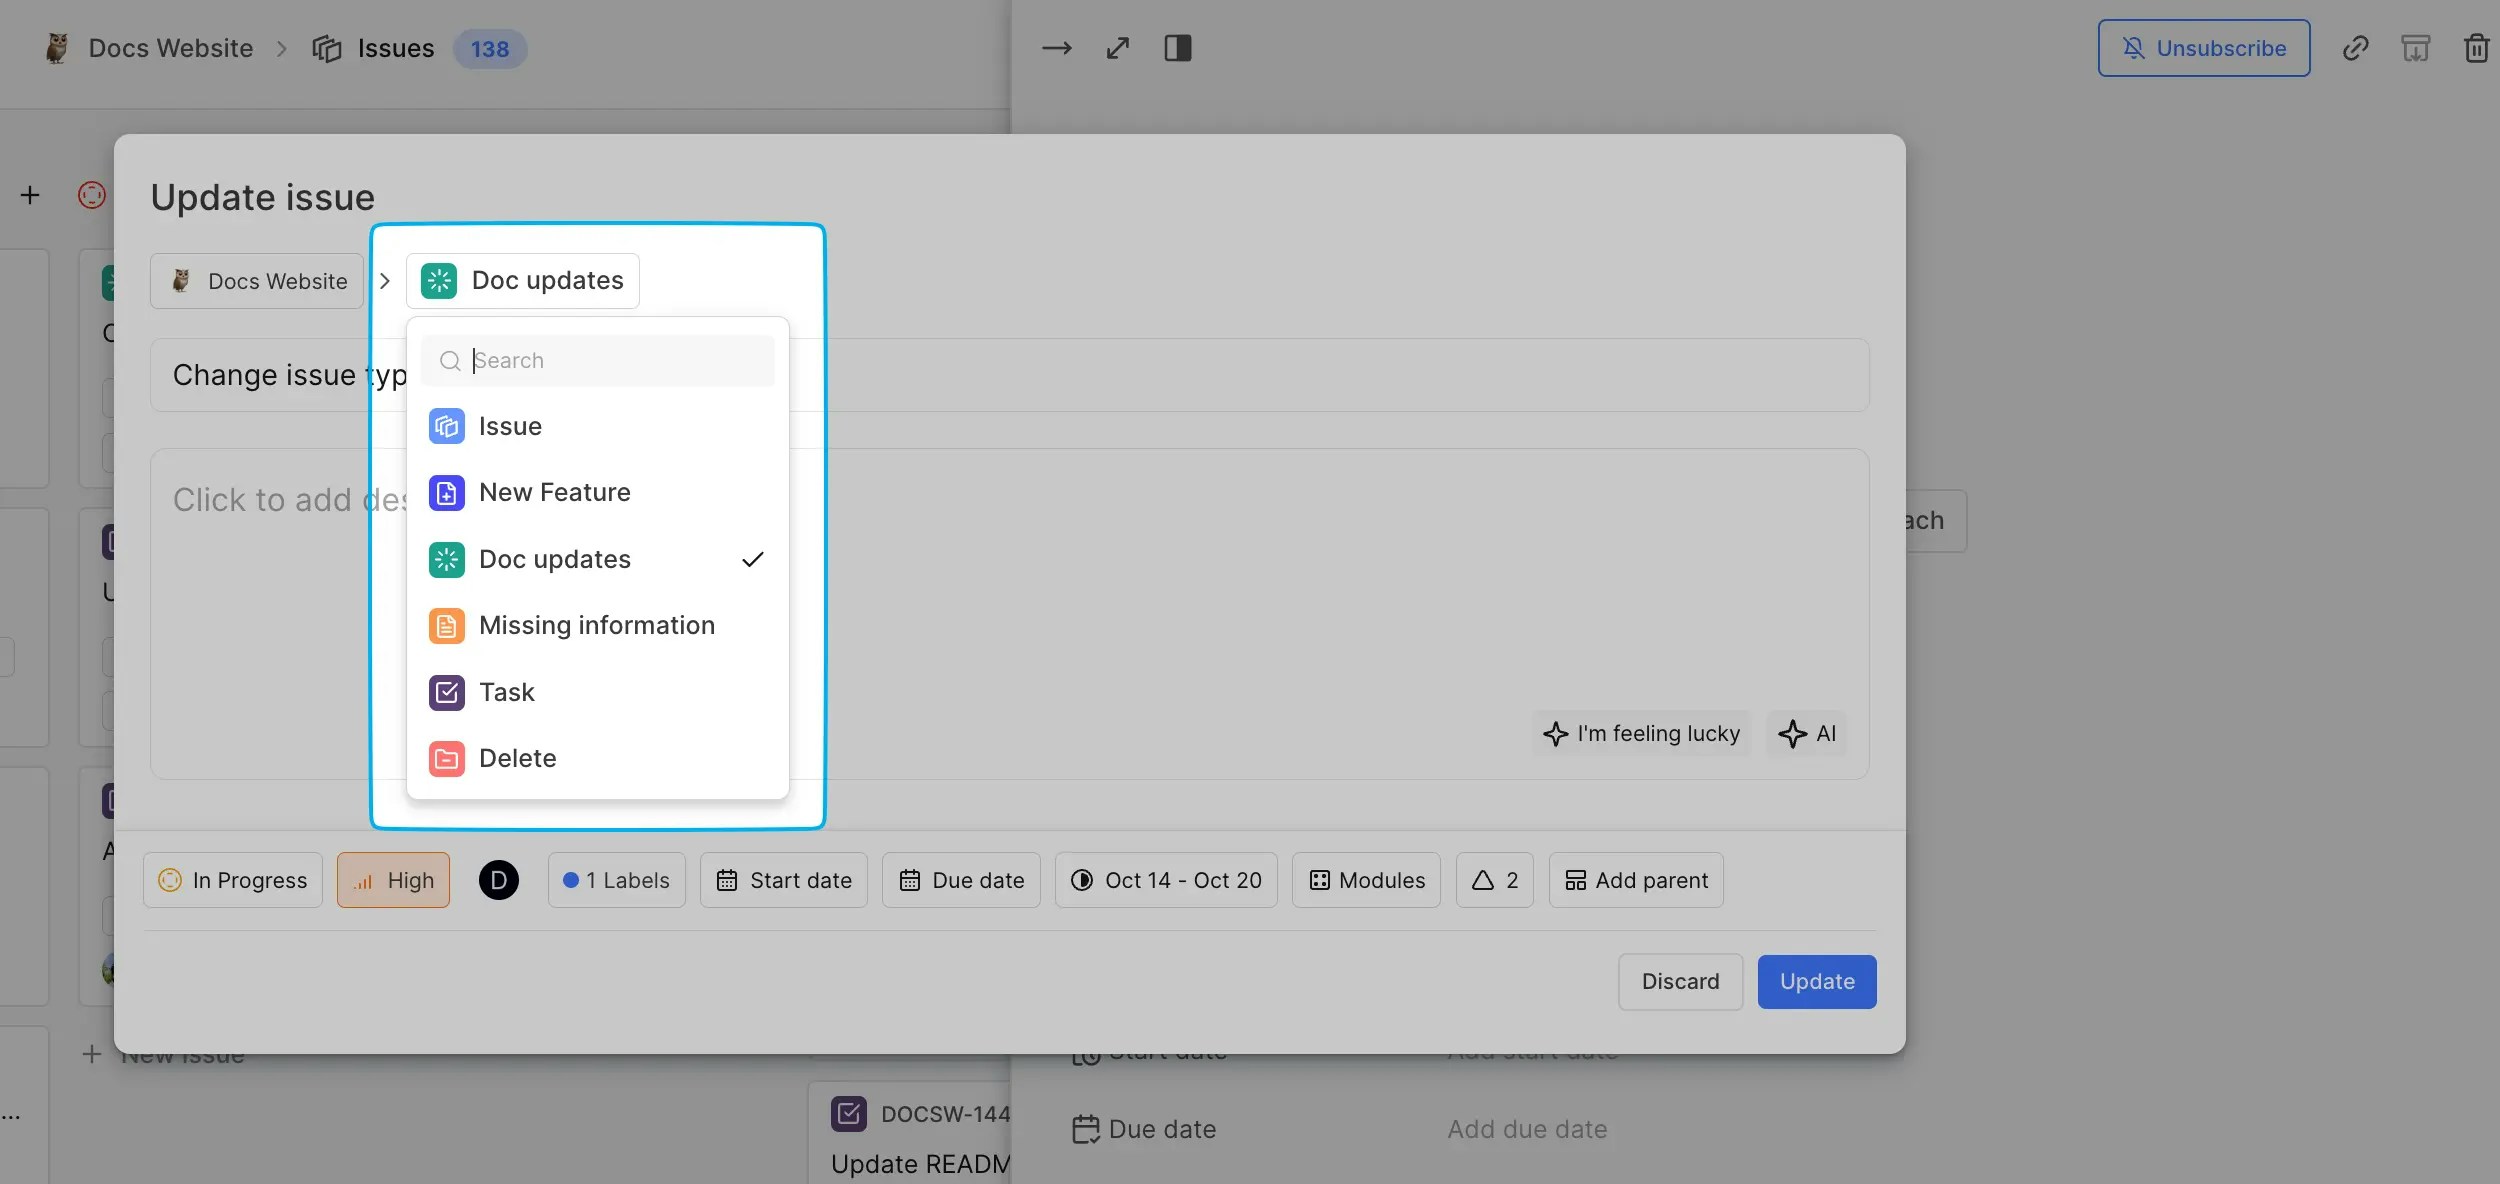Screen dimensions: 2500x1184
Task: Open the 1 Labels color-dot selector
Action: point(616,880)
